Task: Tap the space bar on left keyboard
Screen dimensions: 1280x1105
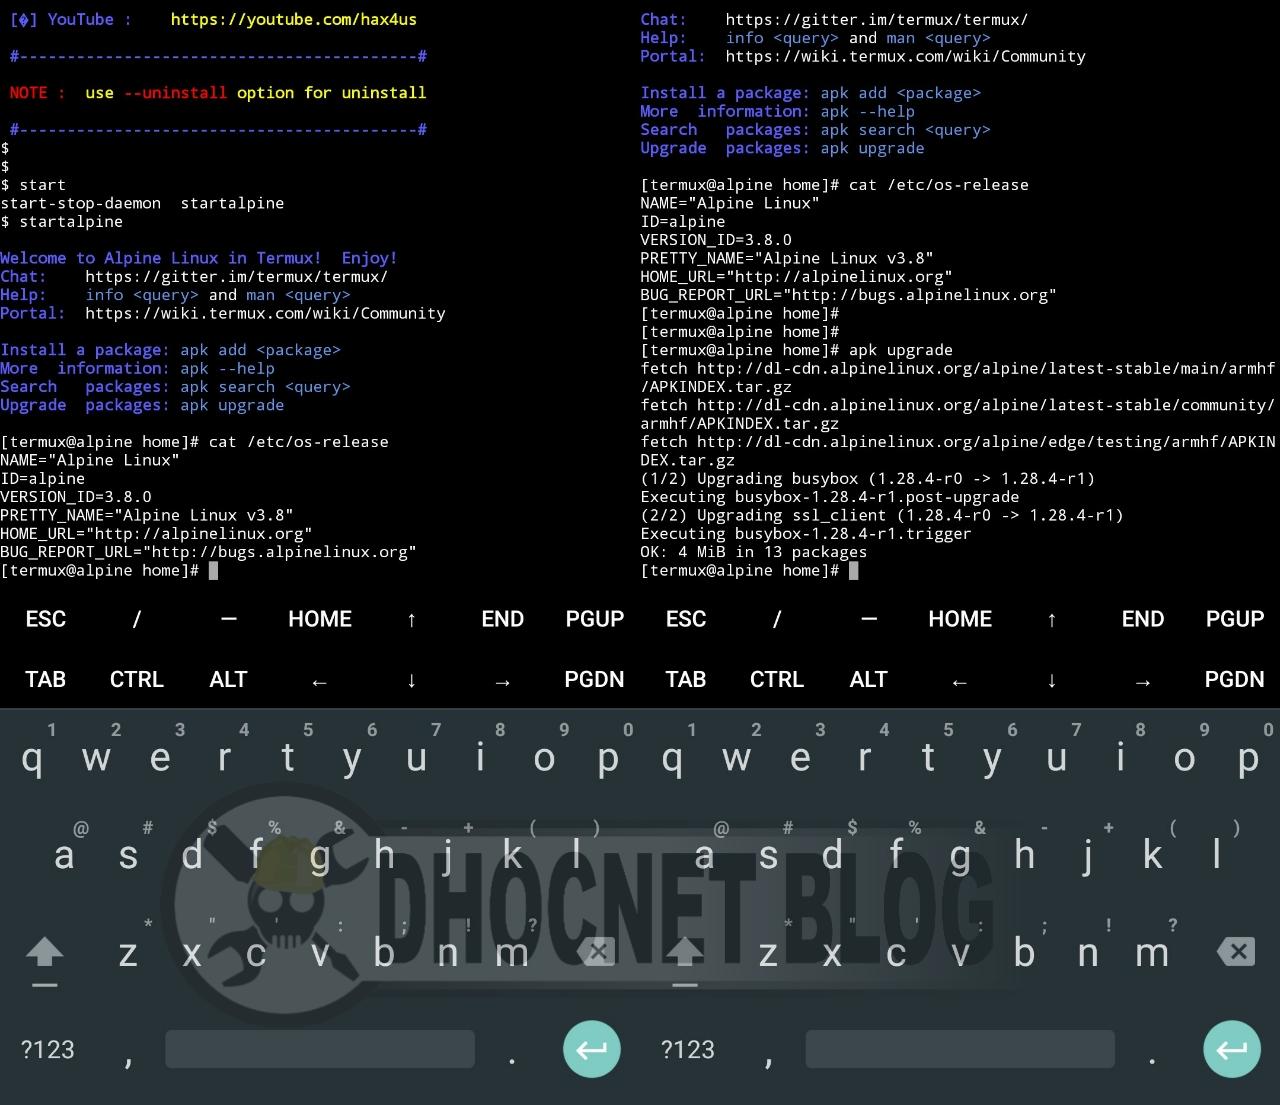Action: [x=320, y=1049]
